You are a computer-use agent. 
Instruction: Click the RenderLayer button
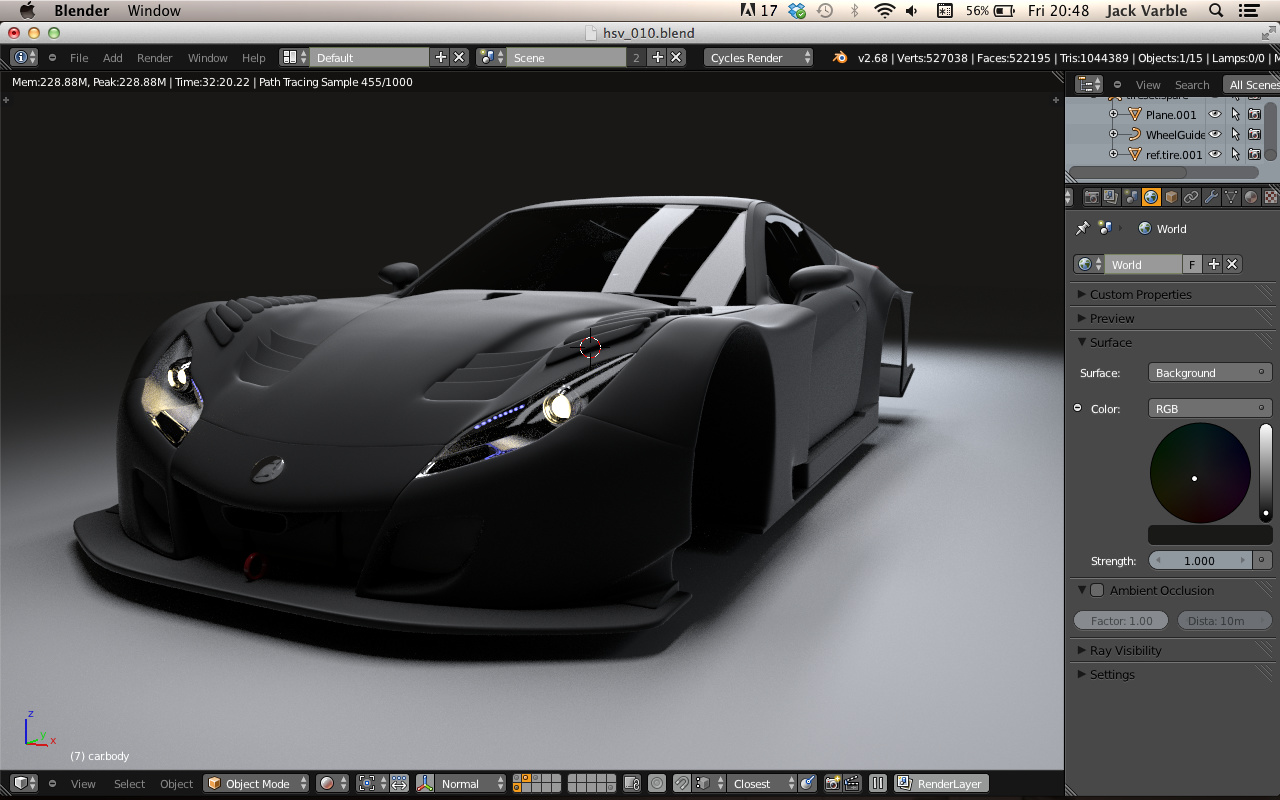[941, 784]
